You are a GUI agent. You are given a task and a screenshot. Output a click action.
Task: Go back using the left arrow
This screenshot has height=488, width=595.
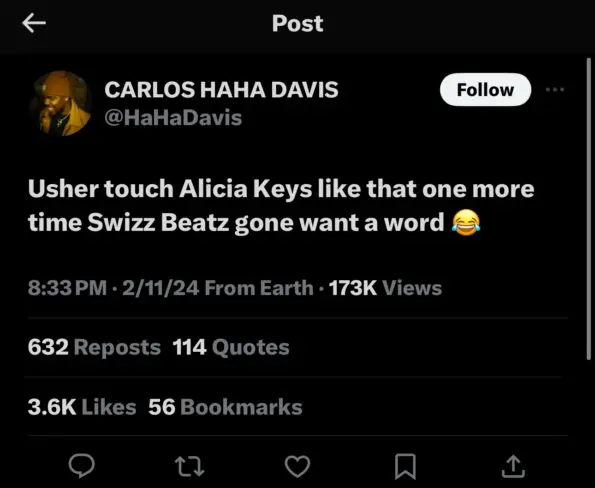tap(34, 23)
